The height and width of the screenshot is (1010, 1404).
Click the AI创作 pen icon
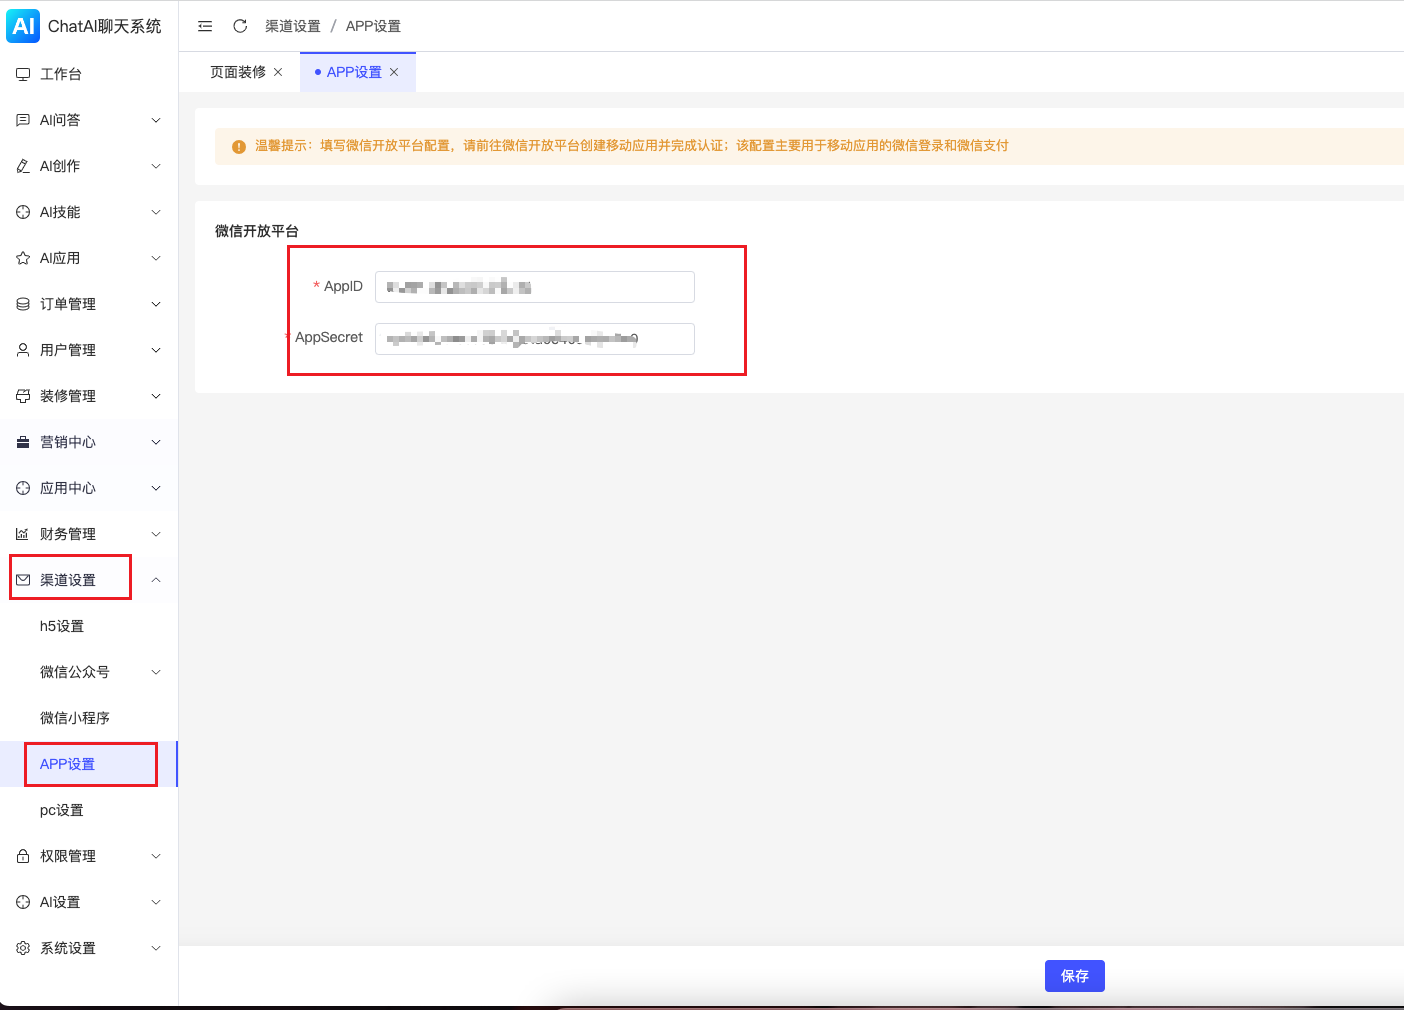(x=23, y=166)
